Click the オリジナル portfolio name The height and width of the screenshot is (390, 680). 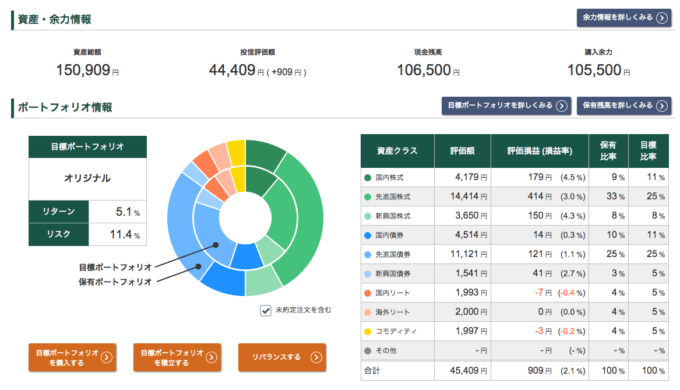pos(88,178)
